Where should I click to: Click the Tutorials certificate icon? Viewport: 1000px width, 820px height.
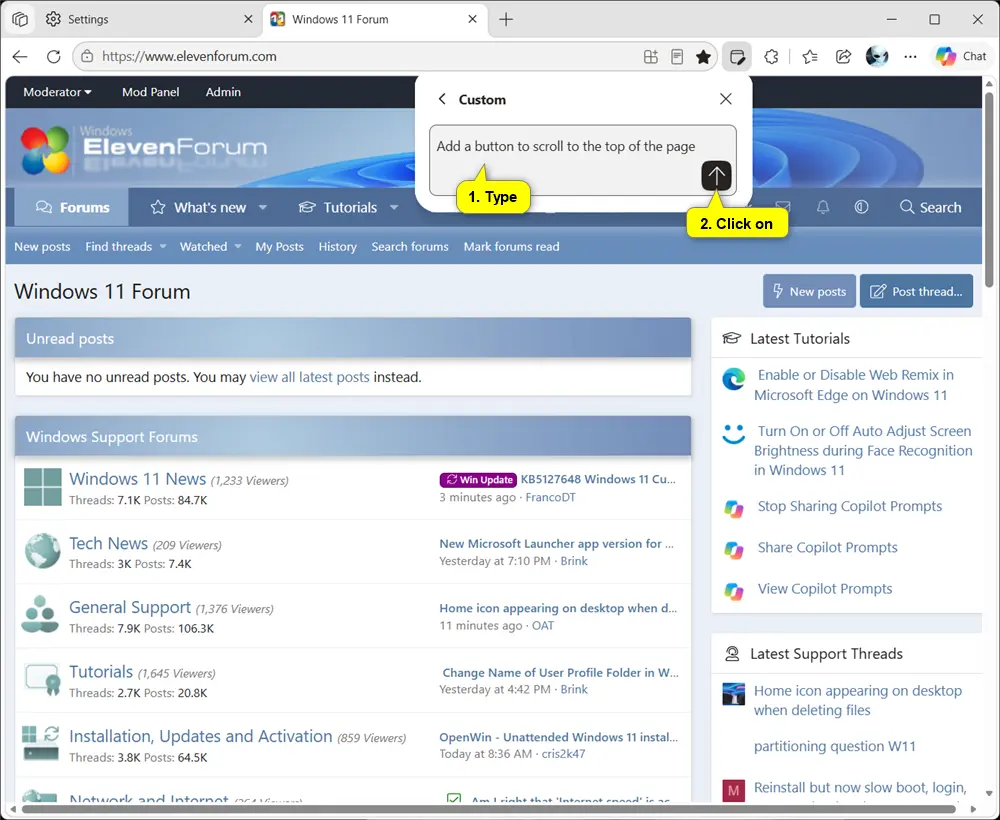(x=43, y=680)
